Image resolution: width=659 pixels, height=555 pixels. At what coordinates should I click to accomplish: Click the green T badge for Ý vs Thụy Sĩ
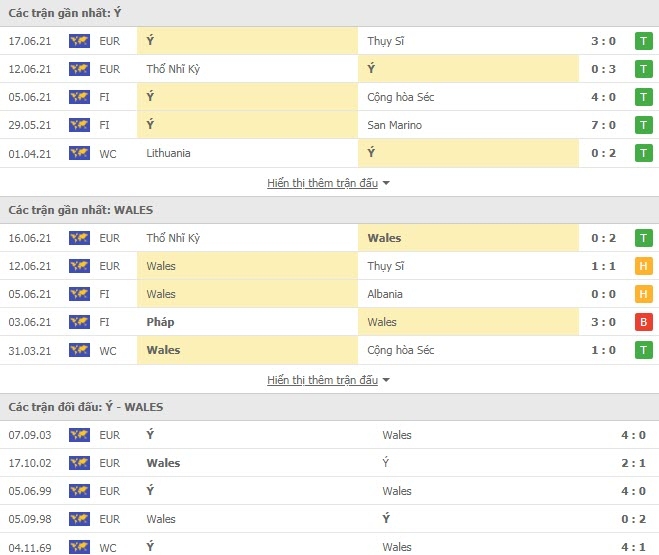coord(643,41)
